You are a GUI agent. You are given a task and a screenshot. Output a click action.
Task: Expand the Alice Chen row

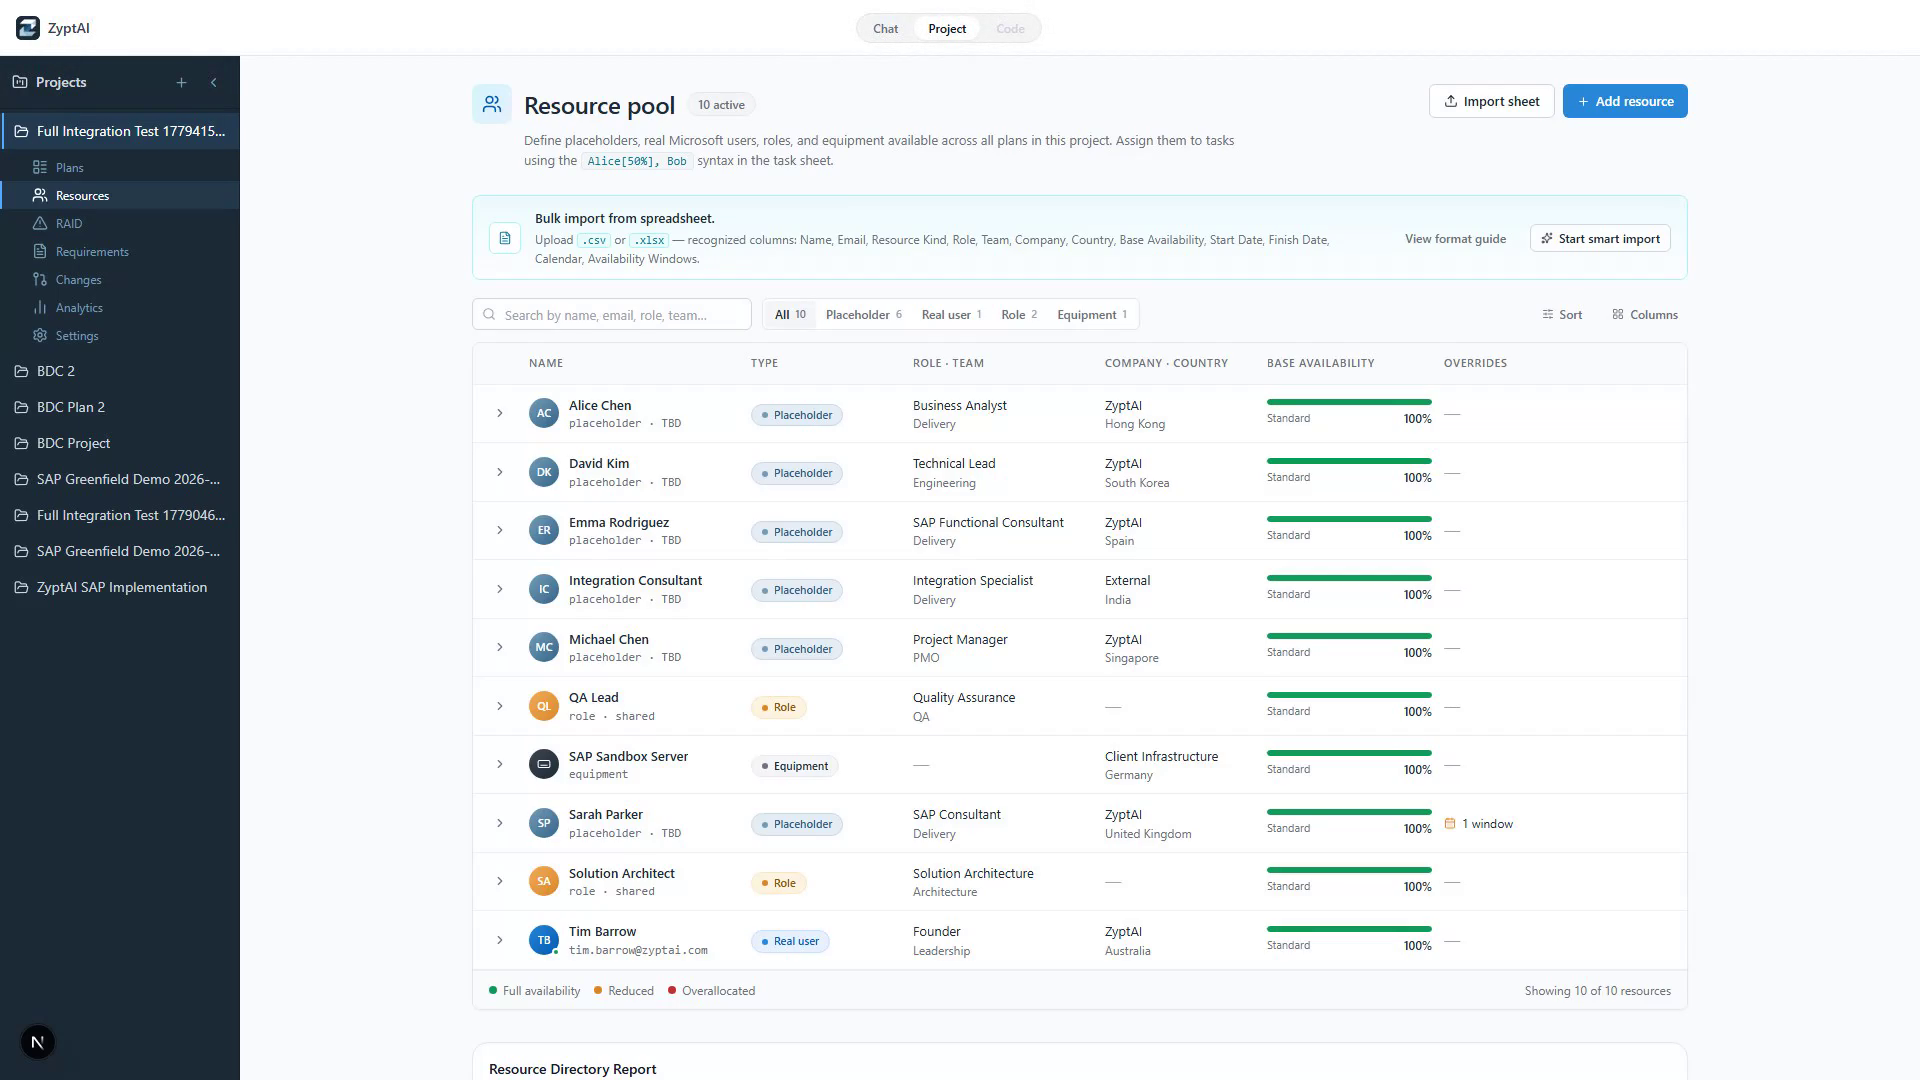pos(500,413)
